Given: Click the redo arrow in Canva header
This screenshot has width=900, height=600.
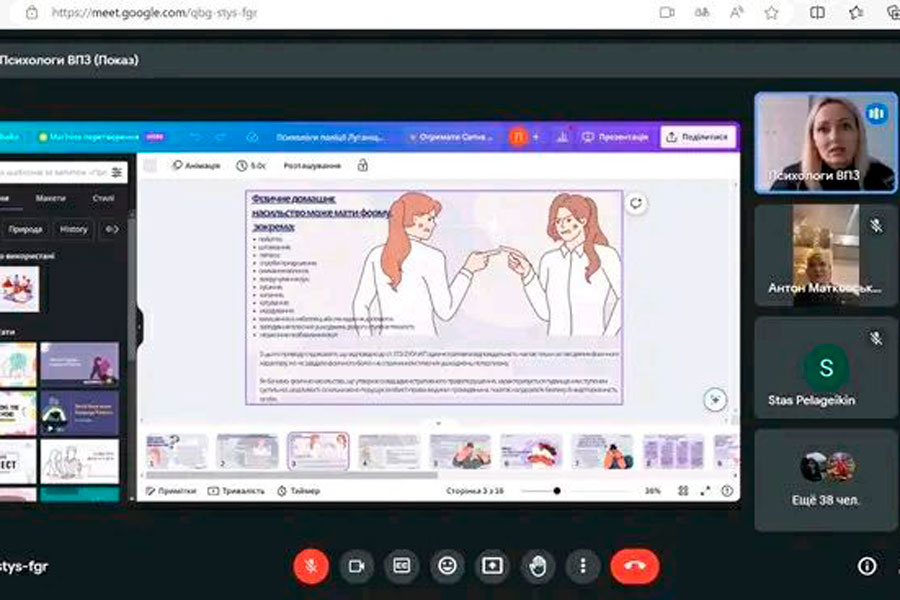Looking at the screenshot, I should (221, 137).
